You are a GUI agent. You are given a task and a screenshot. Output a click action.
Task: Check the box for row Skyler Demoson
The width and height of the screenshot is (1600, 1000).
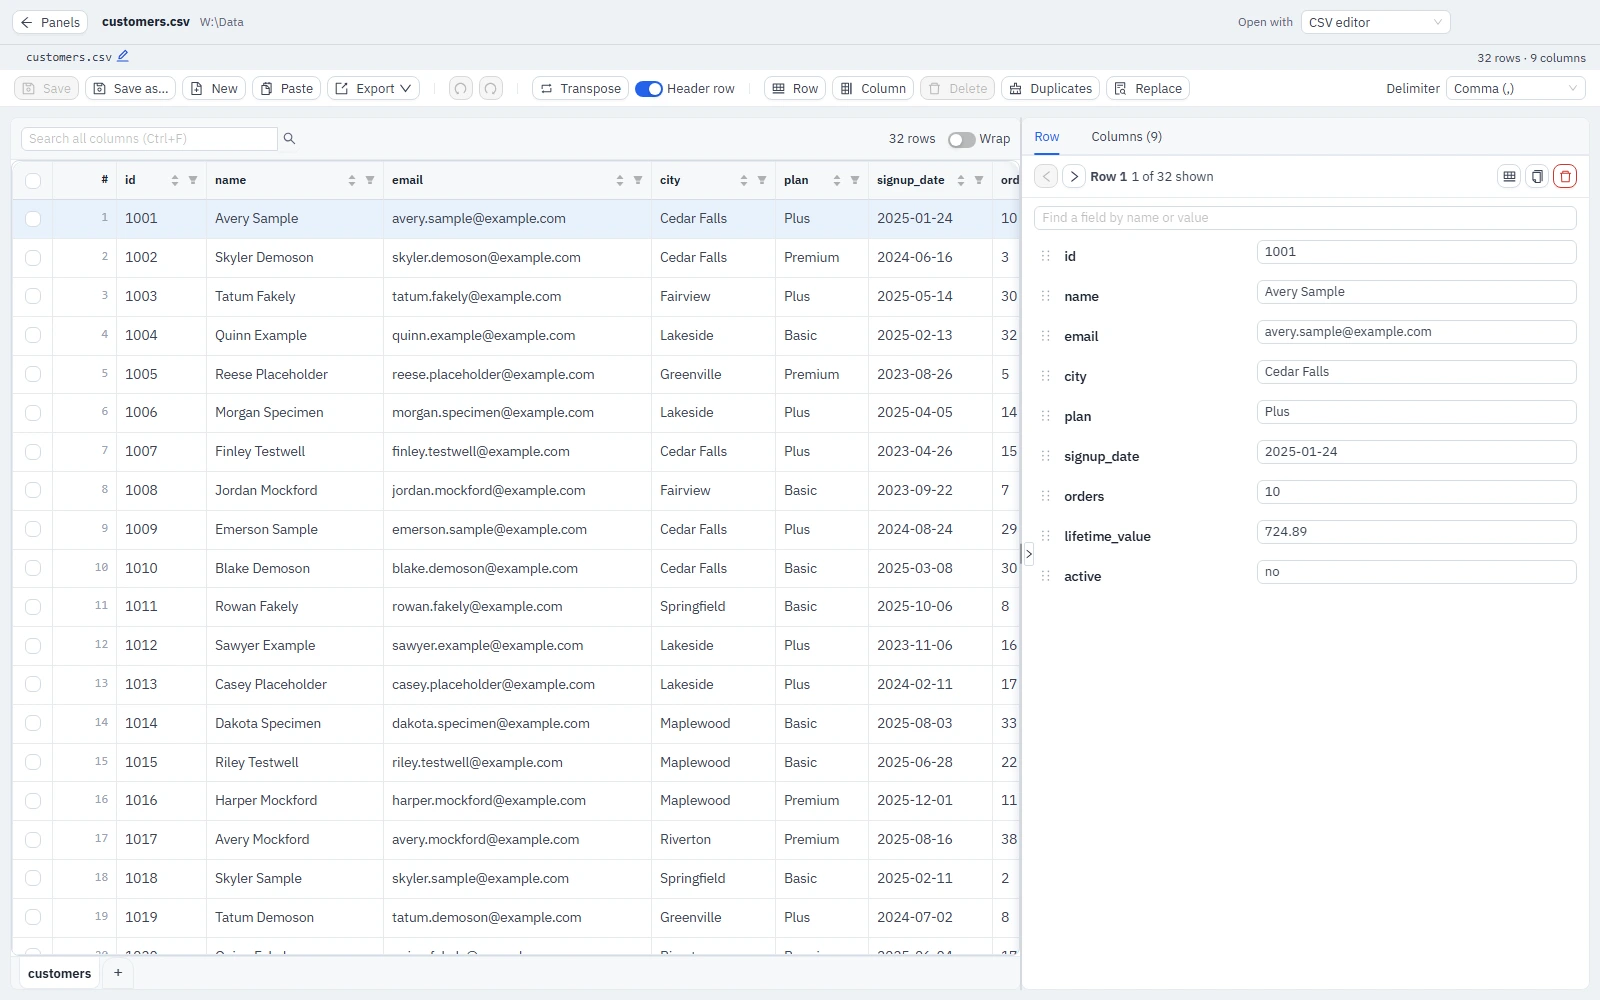(x=33, y=258)
